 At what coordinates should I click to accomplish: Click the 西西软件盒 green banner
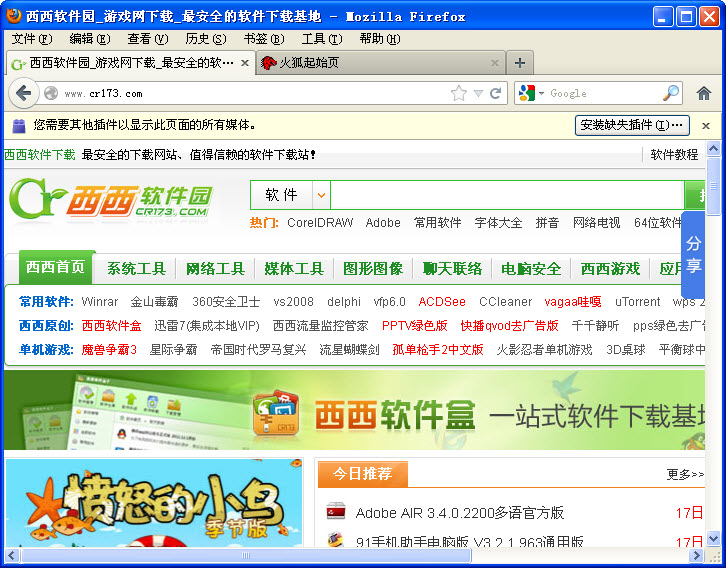pyautogui.click(x=355, y=410)
